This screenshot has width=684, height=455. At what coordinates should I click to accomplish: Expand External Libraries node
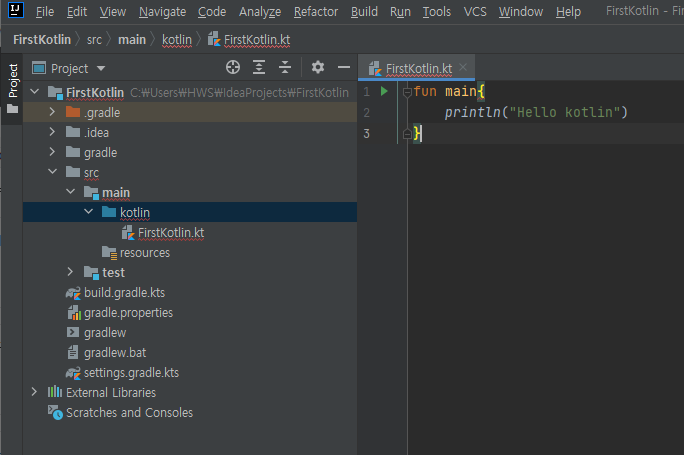[x=34, y=392]
